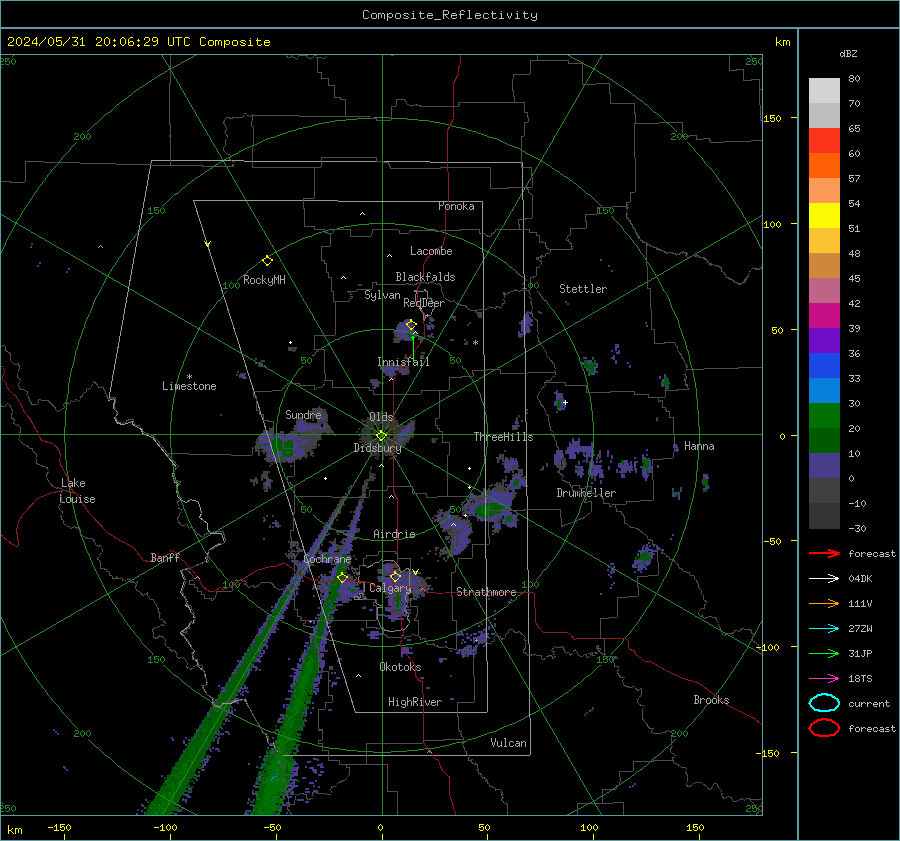Click the cyan current ellipse icon
This screenshot has width=900, height=841.
[x=824, y=703]
